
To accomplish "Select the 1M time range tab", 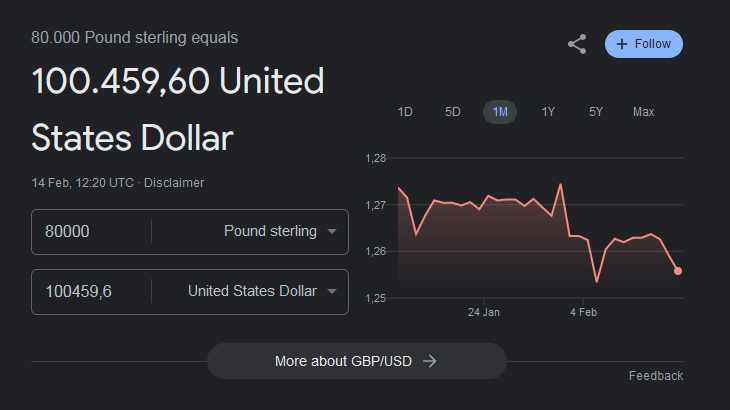I will pyautogui.click(x=500, y=112).
